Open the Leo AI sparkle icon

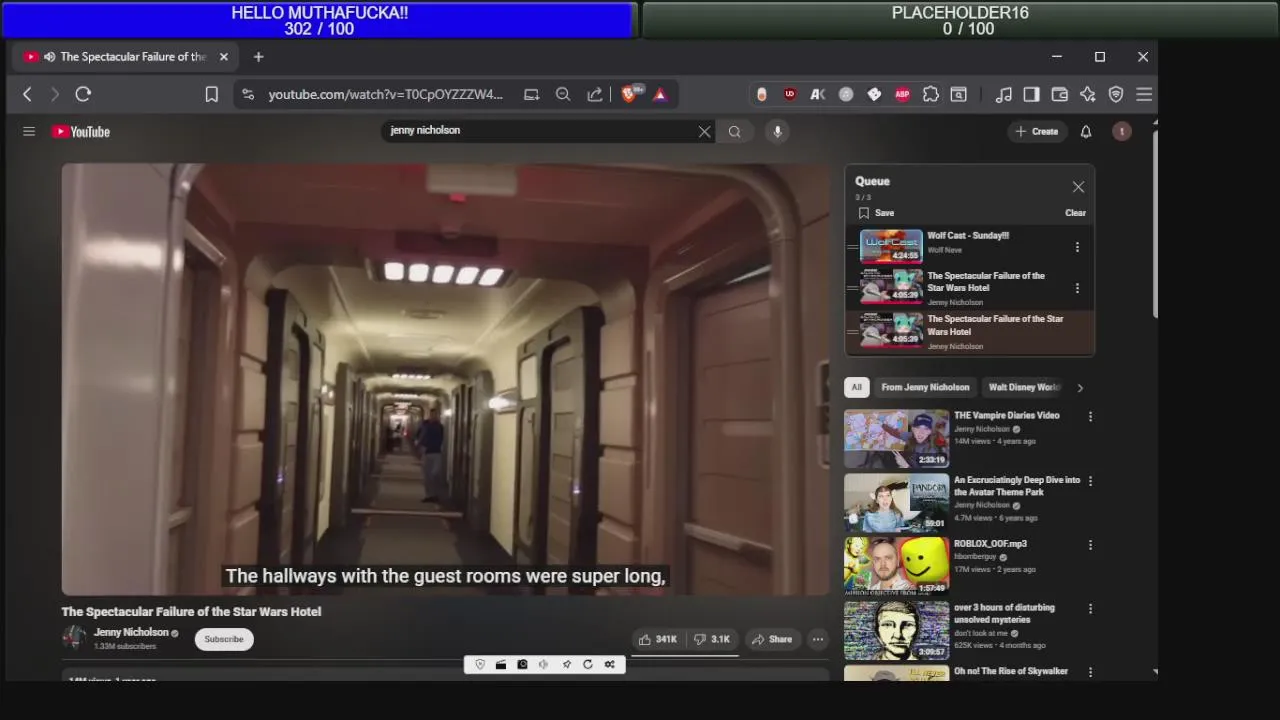(1088, 94)
